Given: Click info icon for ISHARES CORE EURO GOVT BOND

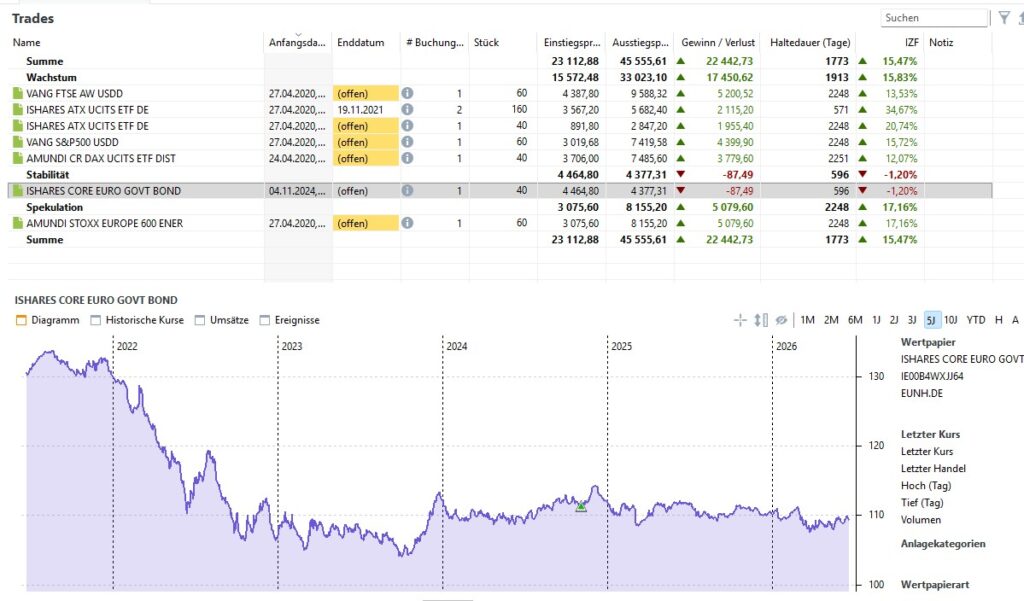Looking at the screenshot, I should [407, 191].
